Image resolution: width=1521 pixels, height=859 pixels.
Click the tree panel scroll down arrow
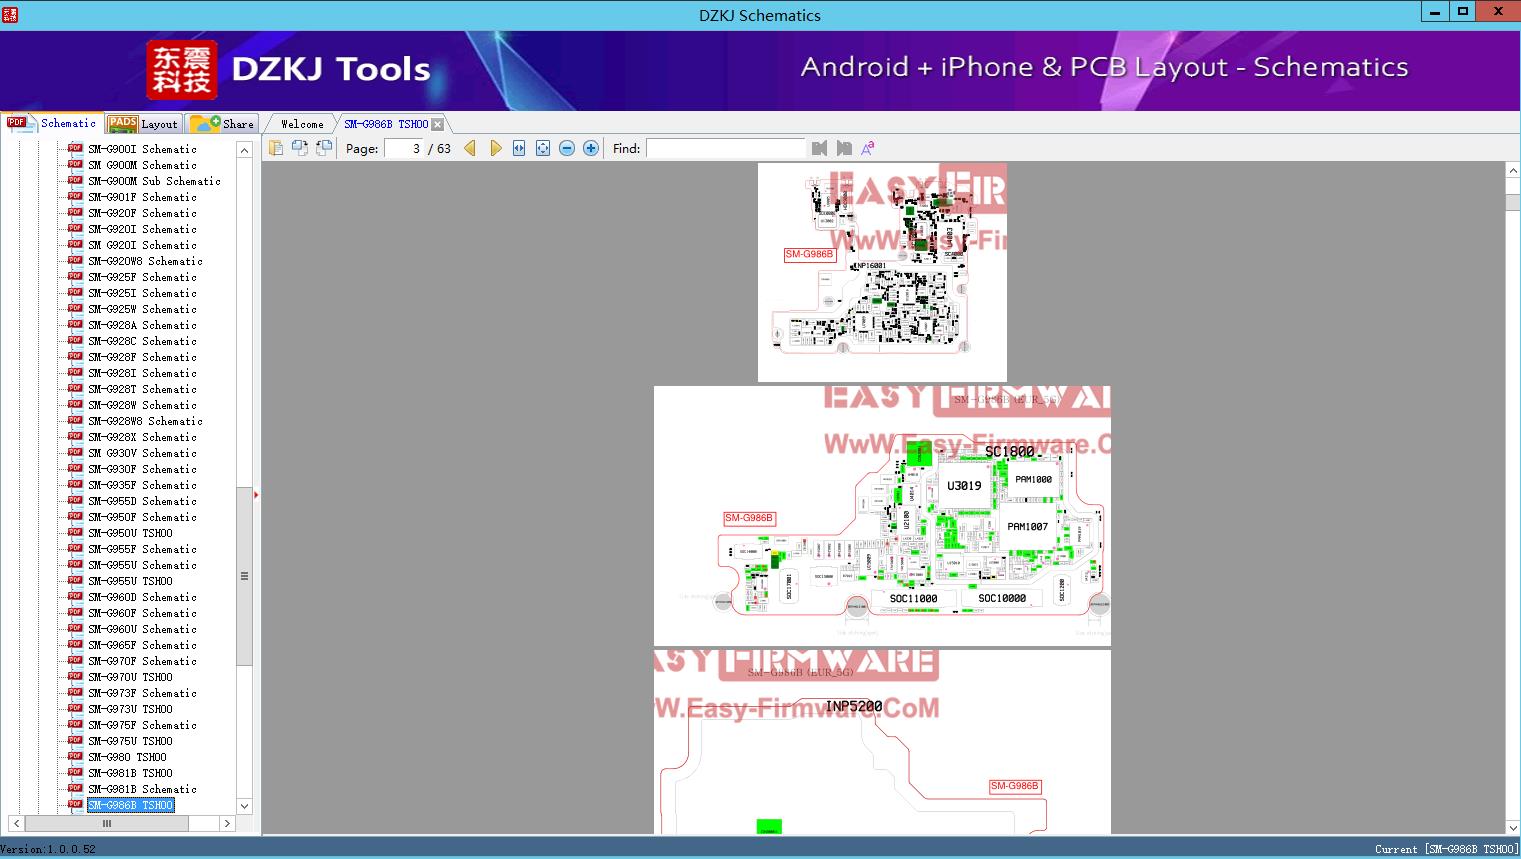pos(244,806)
